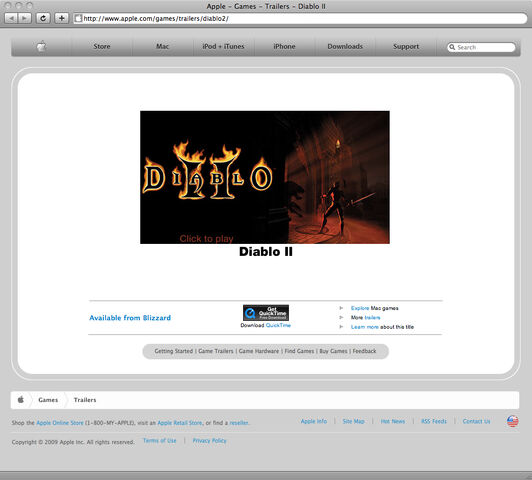Open Apple Info footer link
This screenshot has width=532, height=480.
coord(314,421)
